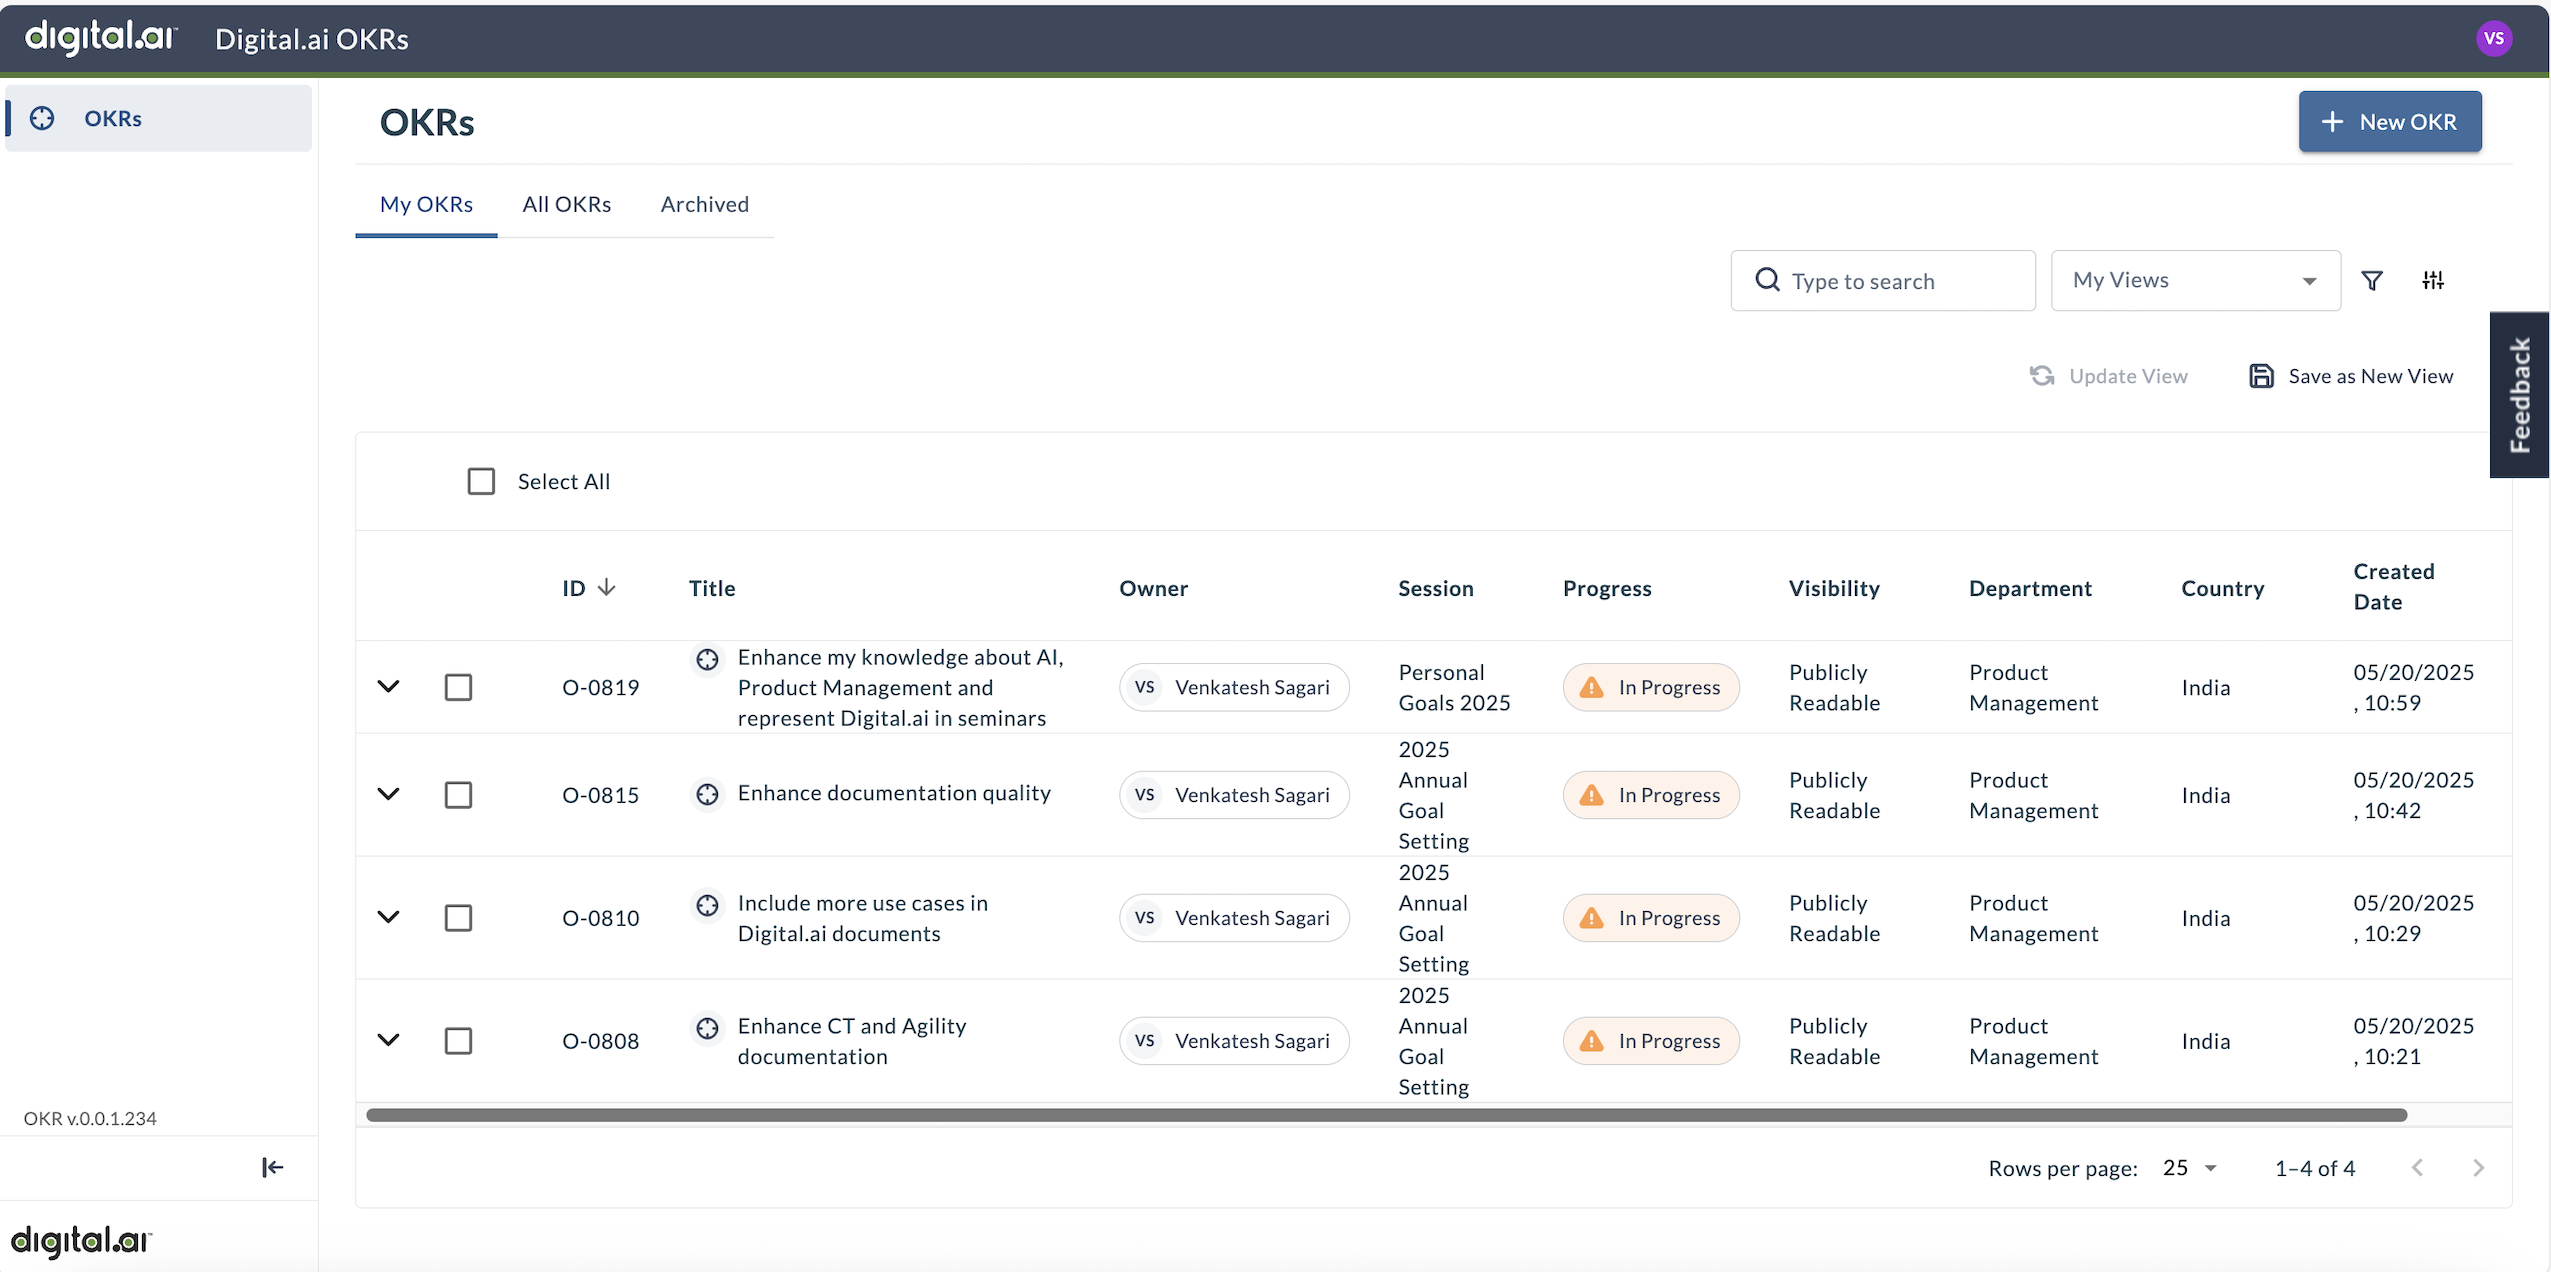This screenshot has width=2551, height=1272.
Task: Click In Progress badge for O-0808
Action: 1651,1041
